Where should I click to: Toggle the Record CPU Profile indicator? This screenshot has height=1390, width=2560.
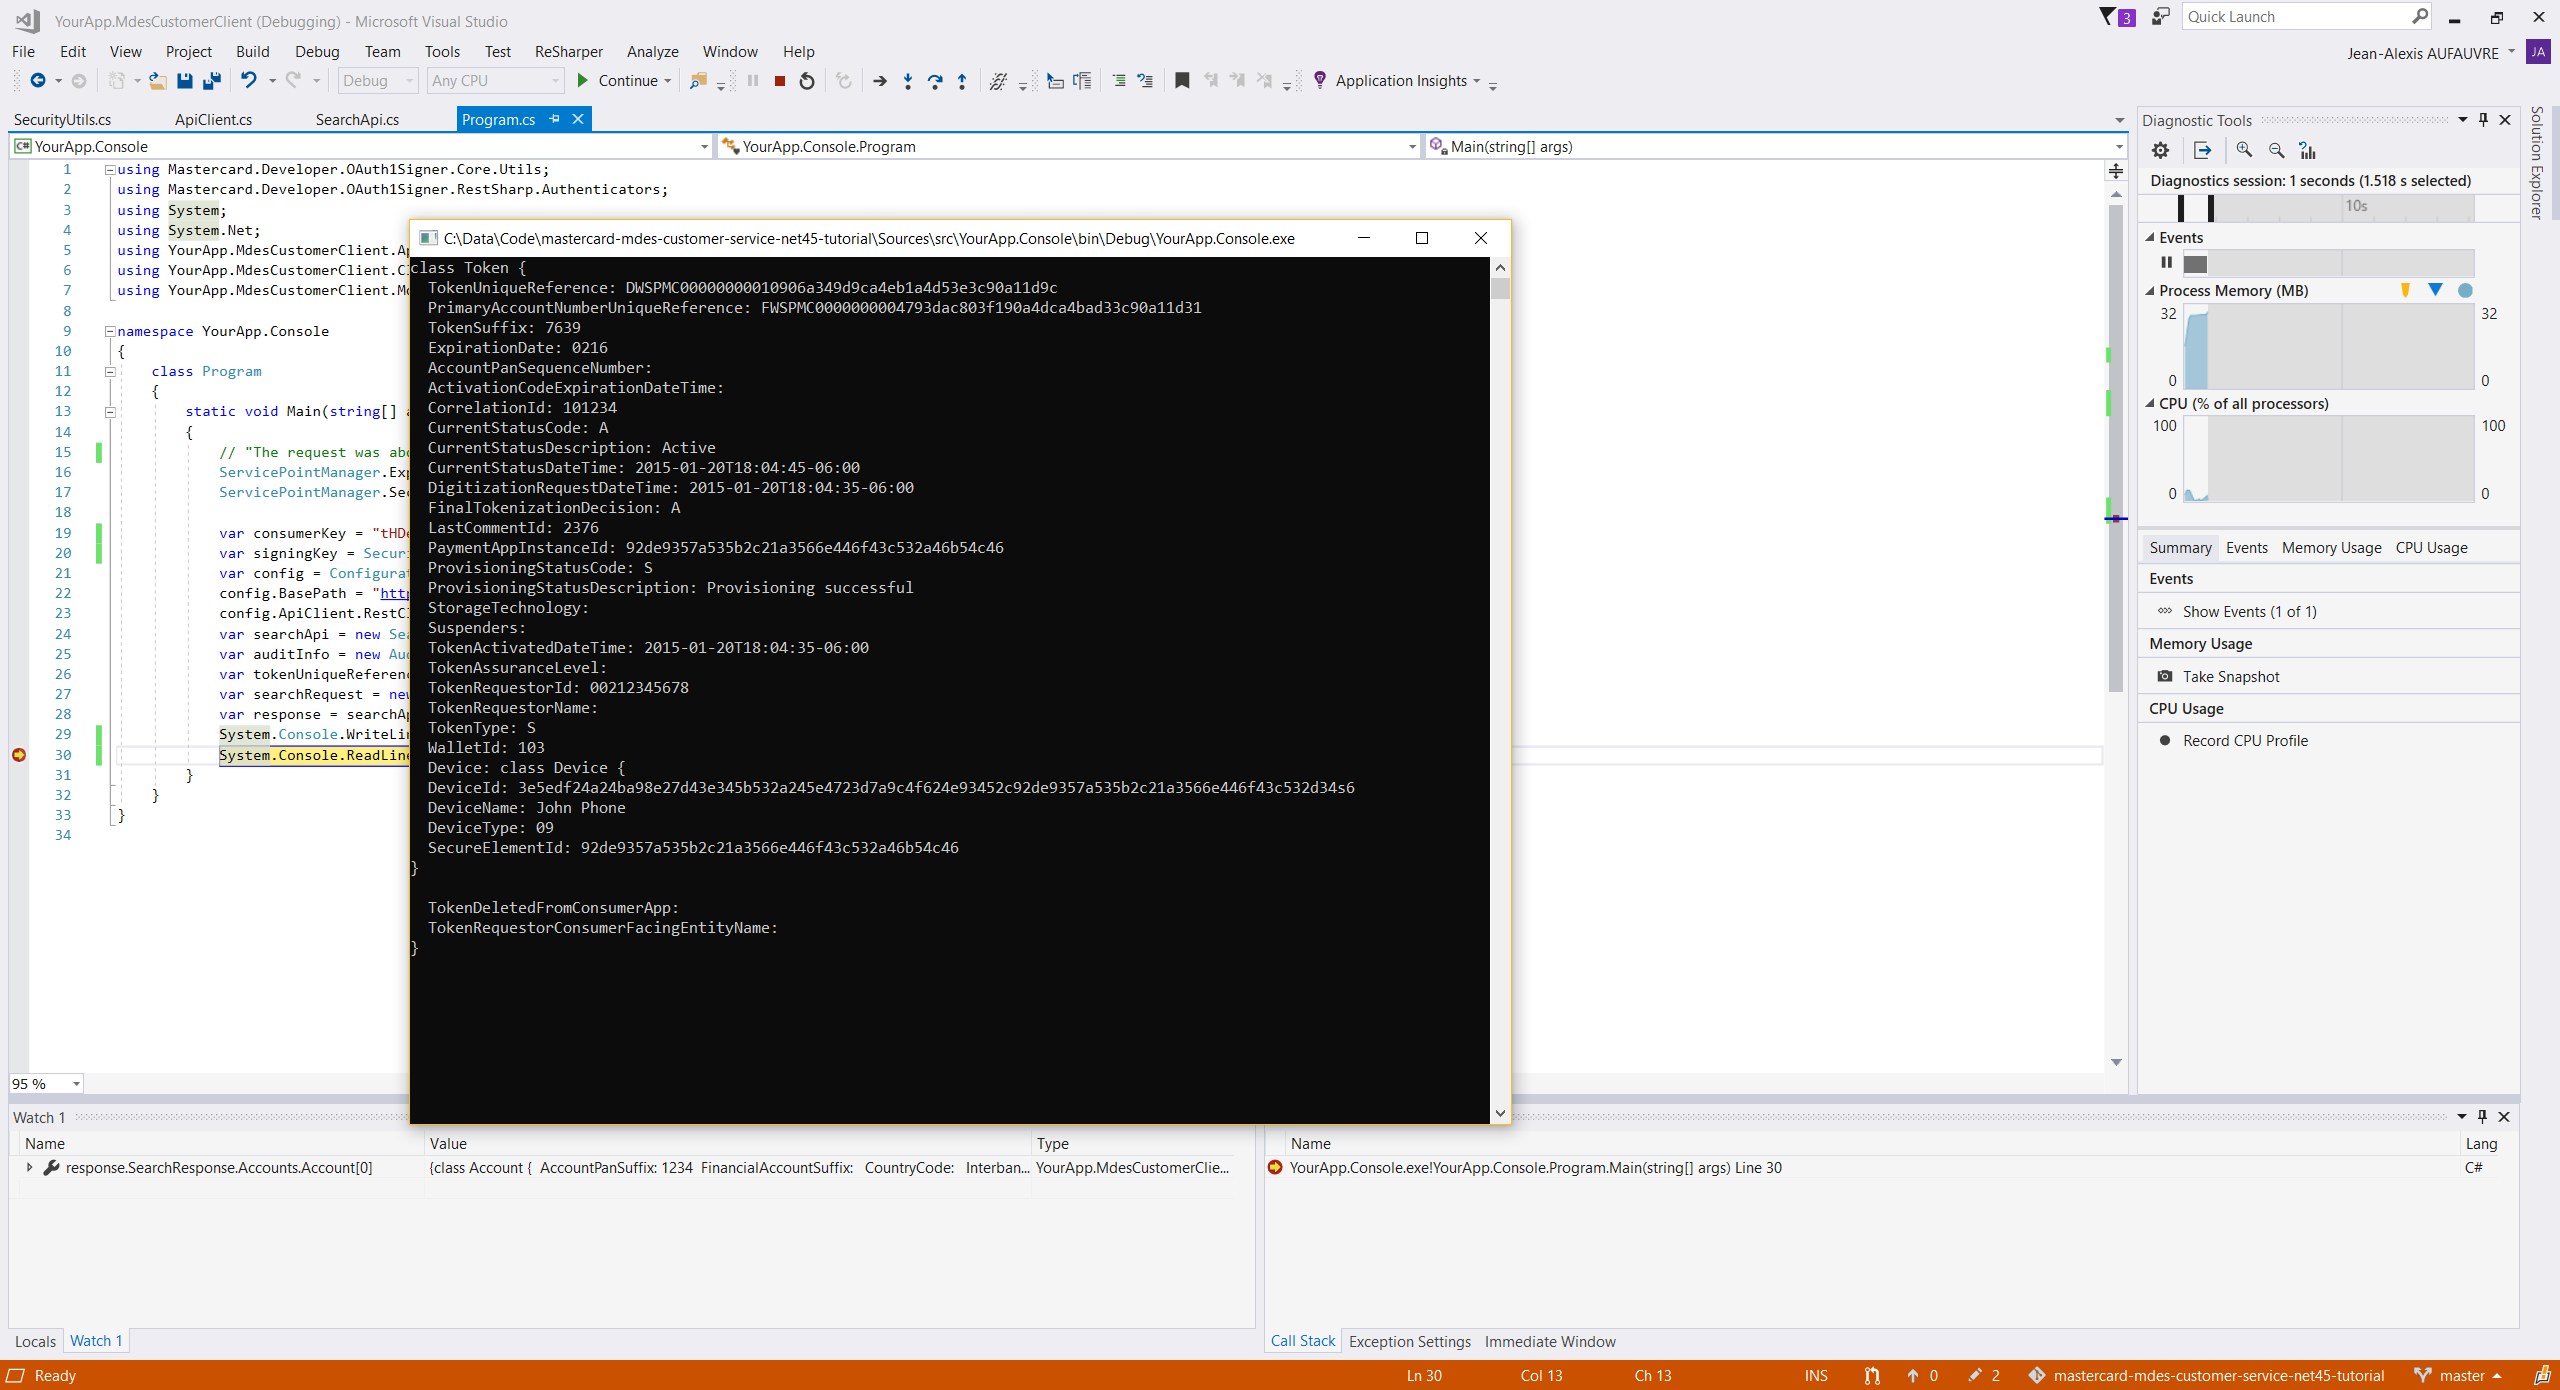pyautogui.click(x=2165, y=741)
